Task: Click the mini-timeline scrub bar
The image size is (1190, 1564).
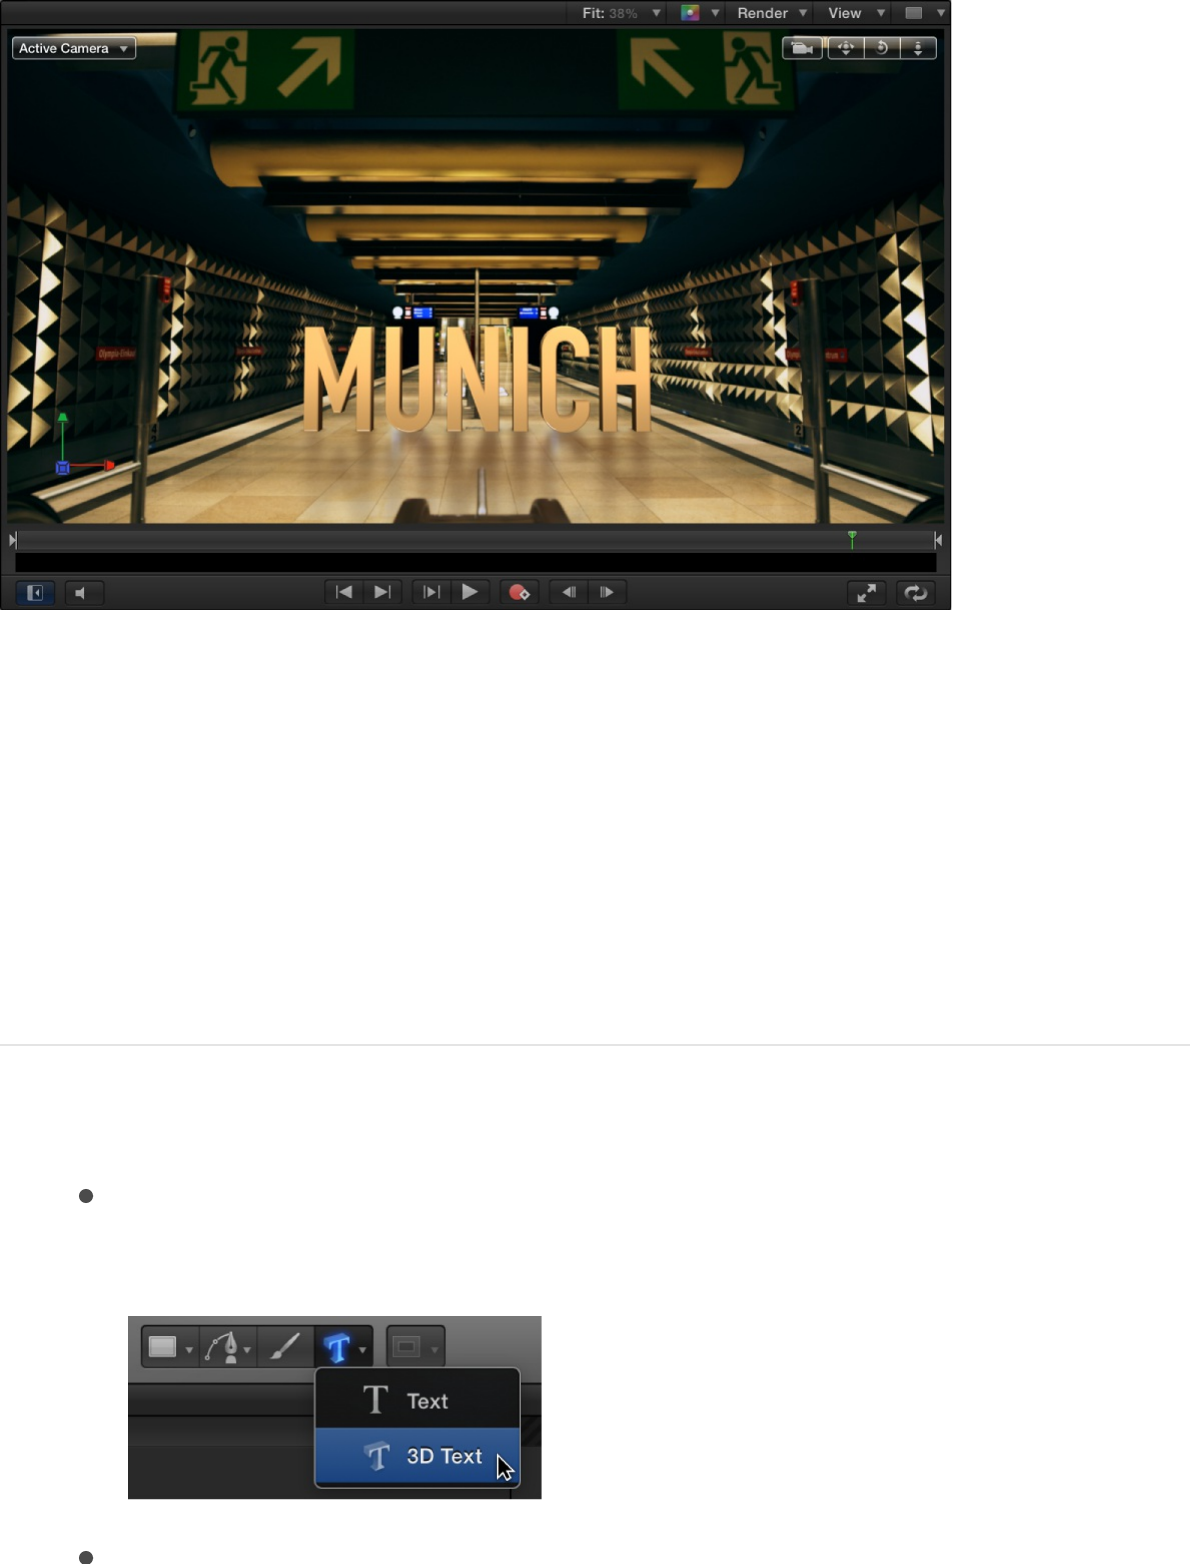Action: (476, 541)
